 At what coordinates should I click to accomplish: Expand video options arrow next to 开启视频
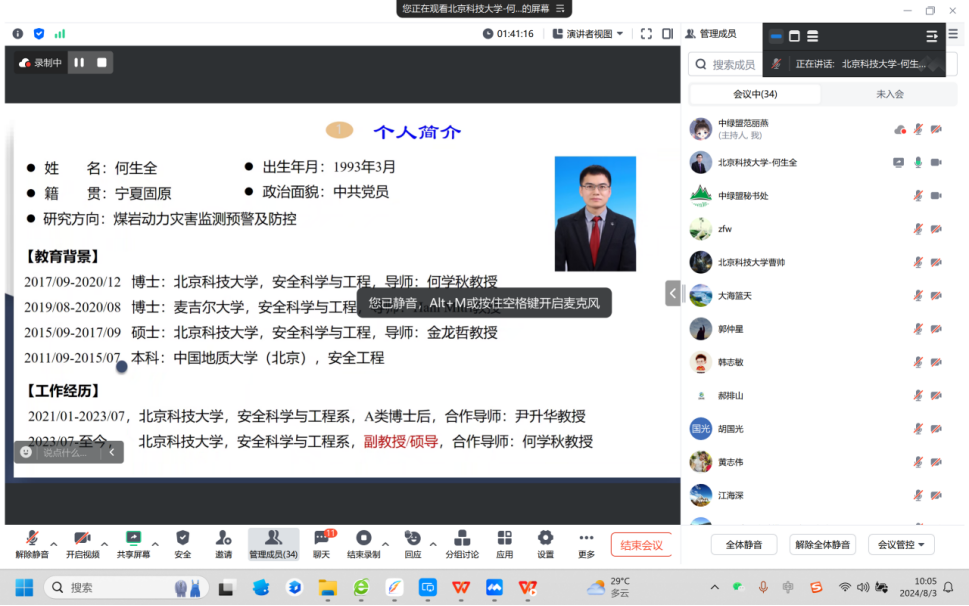(104, 544)
